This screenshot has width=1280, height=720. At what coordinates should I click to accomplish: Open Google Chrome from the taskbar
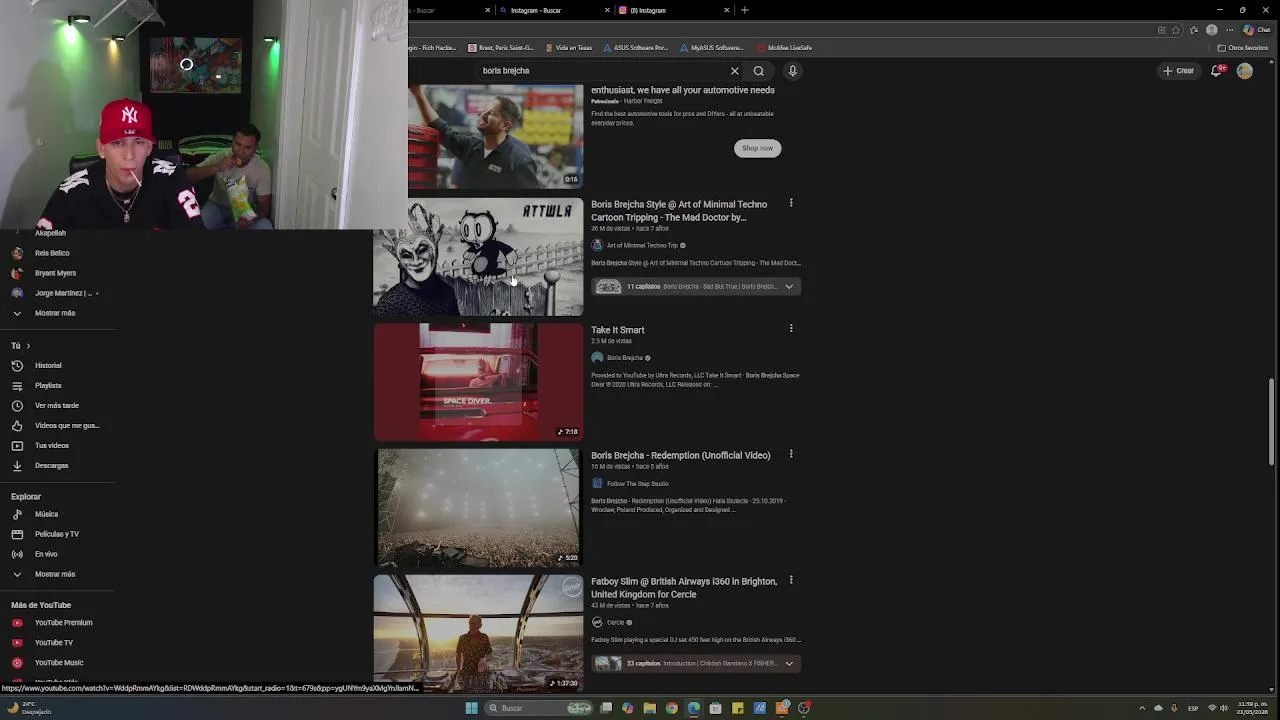tap(672, 708)
